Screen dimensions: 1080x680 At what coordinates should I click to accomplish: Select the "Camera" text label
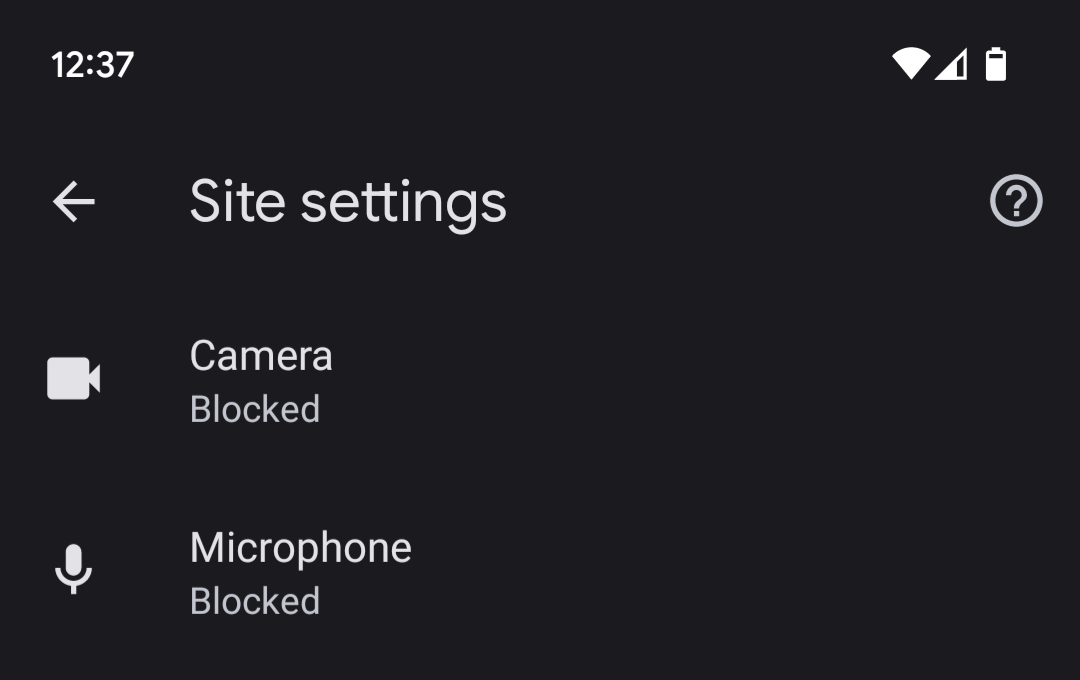coord(261,356)
